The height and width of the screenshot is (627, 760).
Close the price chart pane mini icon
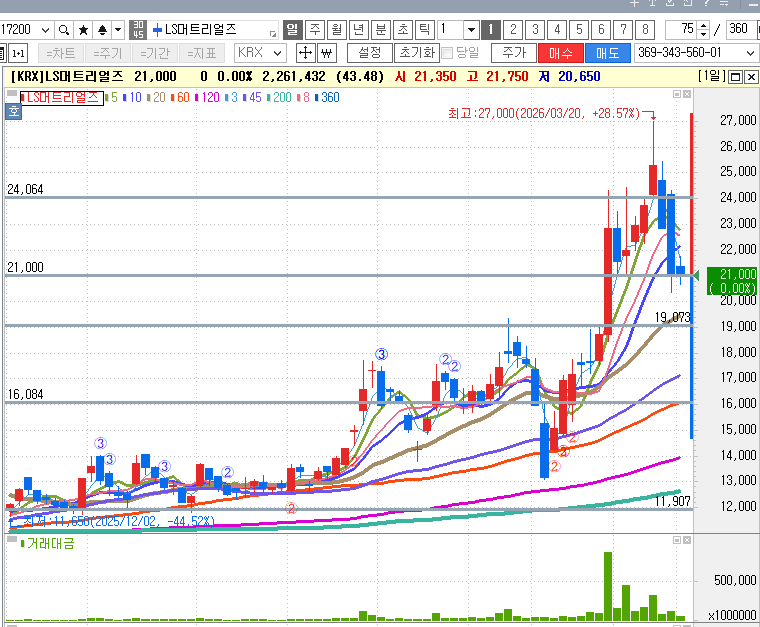(687, 94)
